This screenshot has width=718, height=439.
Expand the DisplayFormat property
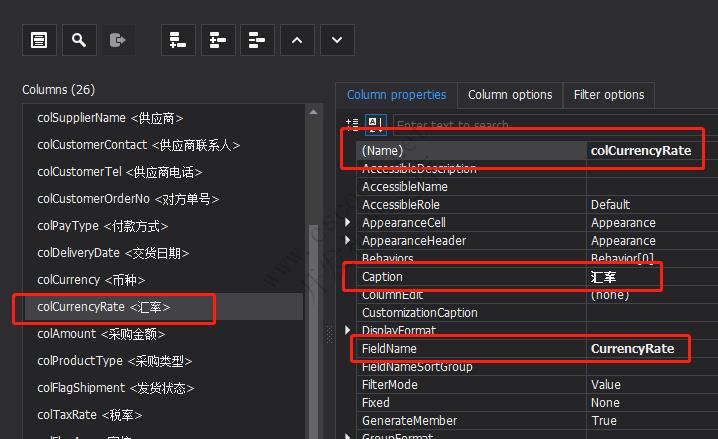click(x=348, y=331)
